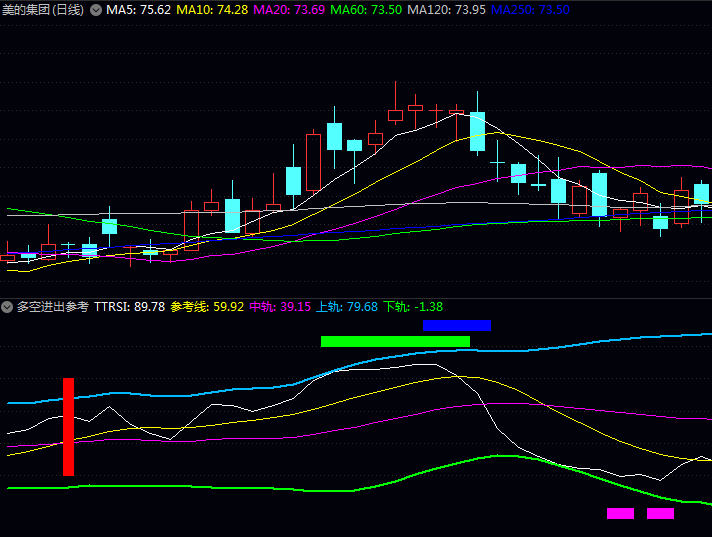Open the dropdown next to 美的集团(日线)

click(x=96, y=10)
